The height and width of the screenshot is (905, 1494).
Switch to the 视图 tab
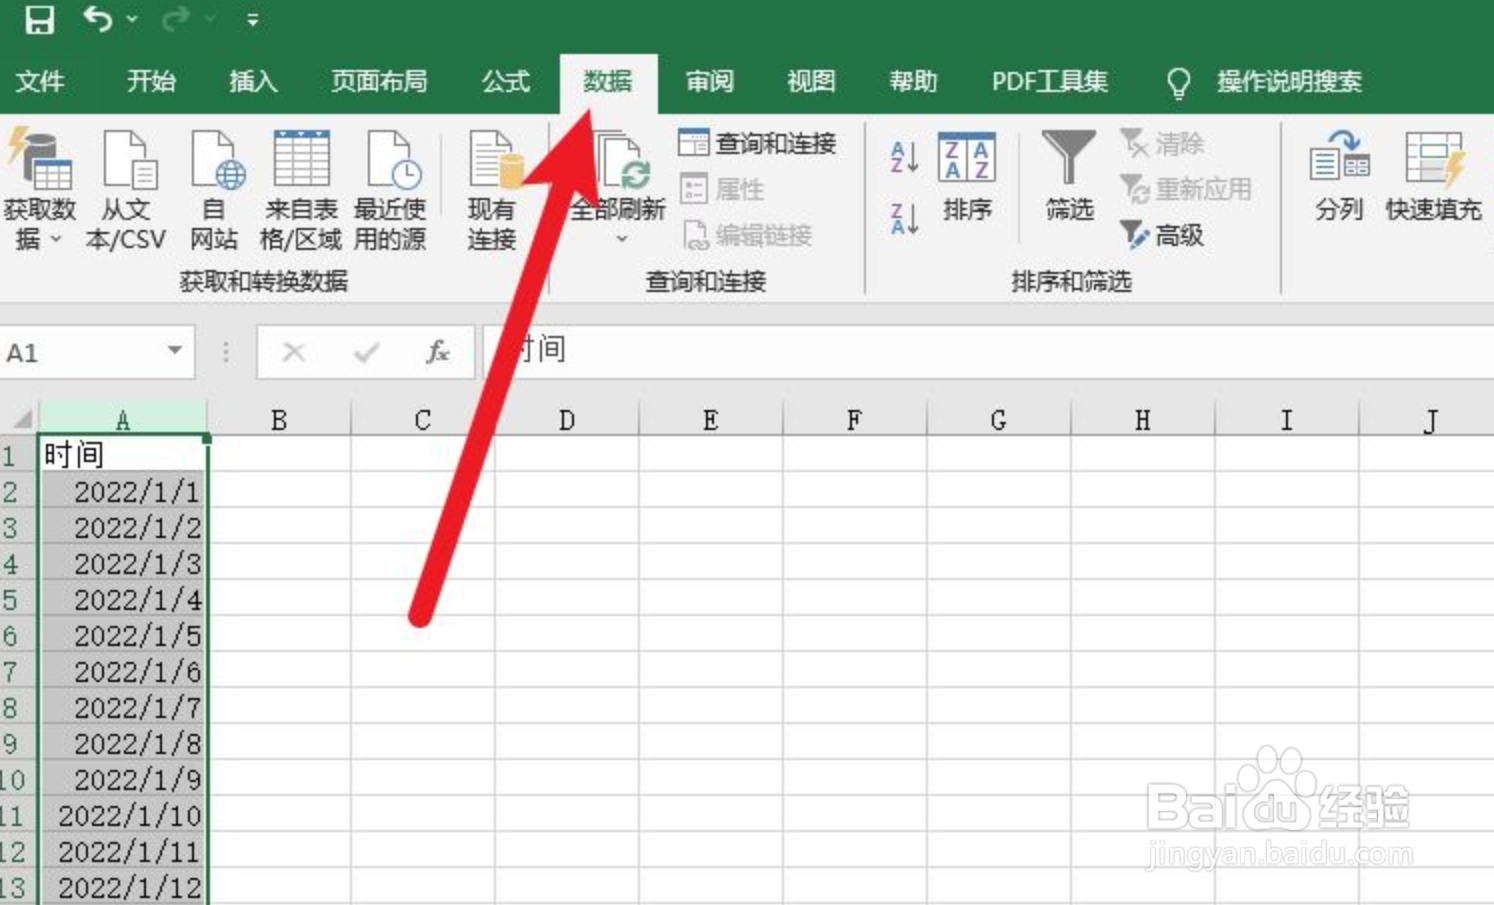pyautogui.click(x=810, y=81)
